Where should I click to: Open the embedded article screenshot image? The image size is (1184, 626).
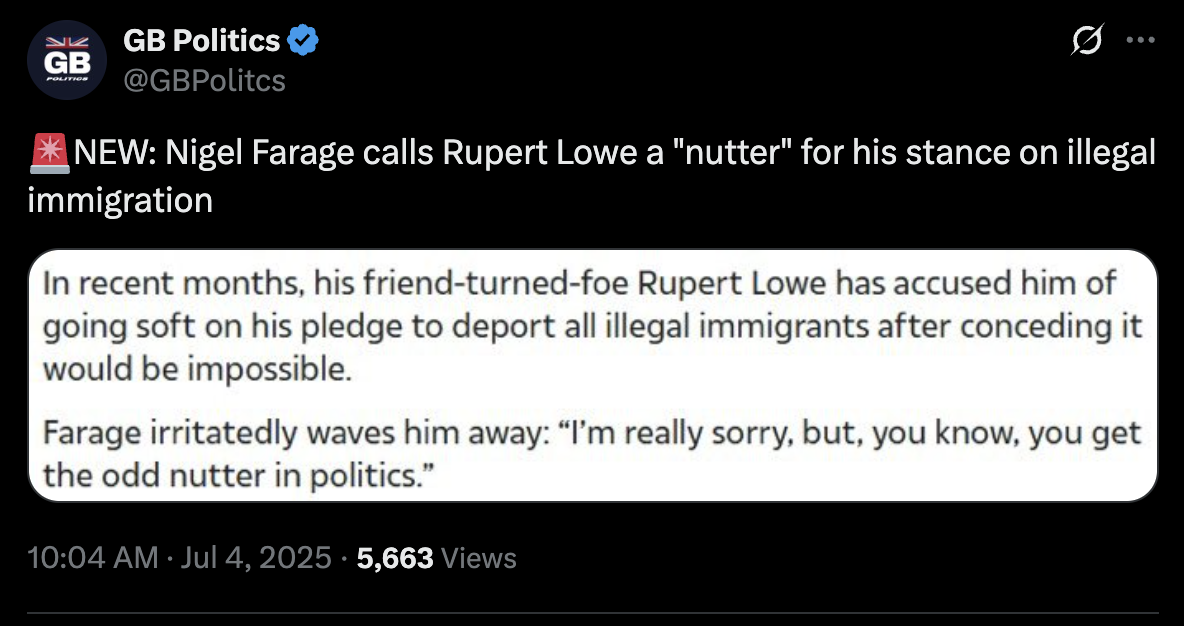[x=593, y=375]
